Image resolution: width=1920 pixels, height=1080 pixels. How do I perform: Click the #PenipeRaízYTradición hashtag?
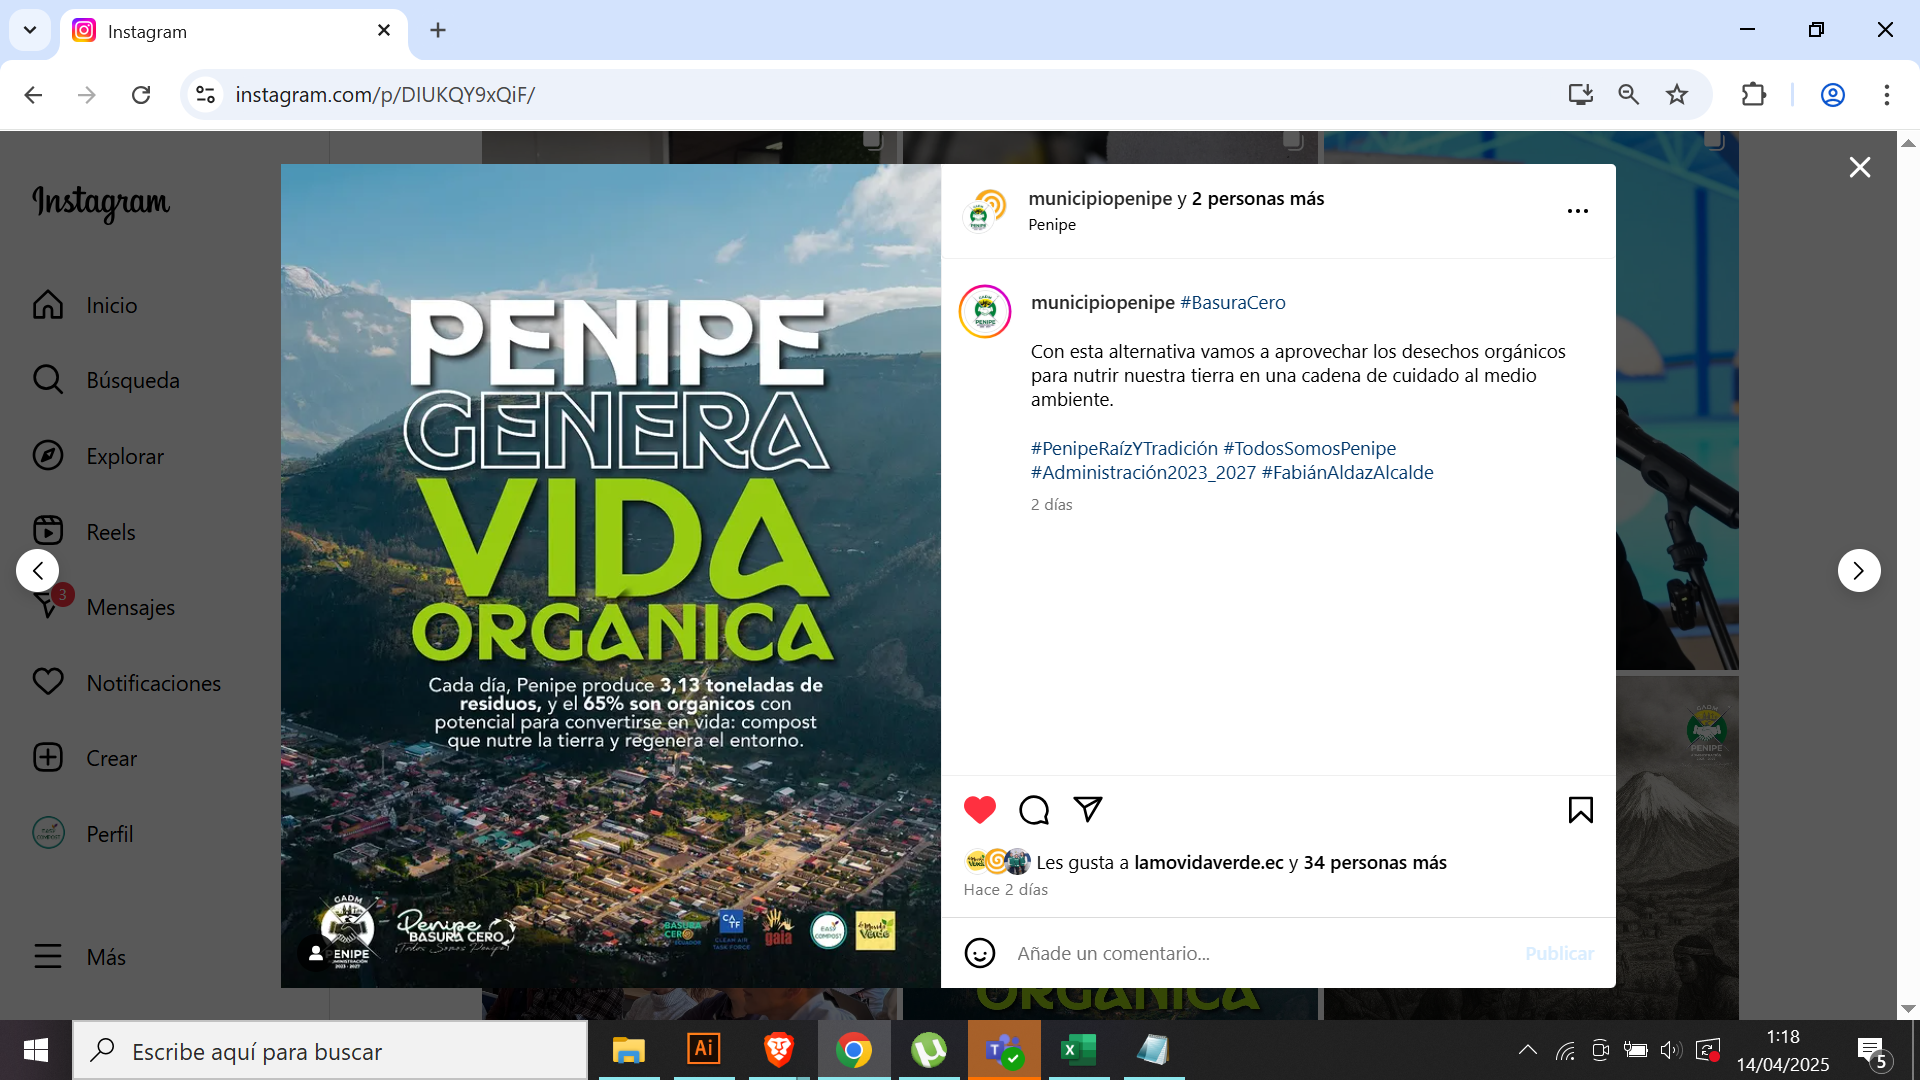1125,448
